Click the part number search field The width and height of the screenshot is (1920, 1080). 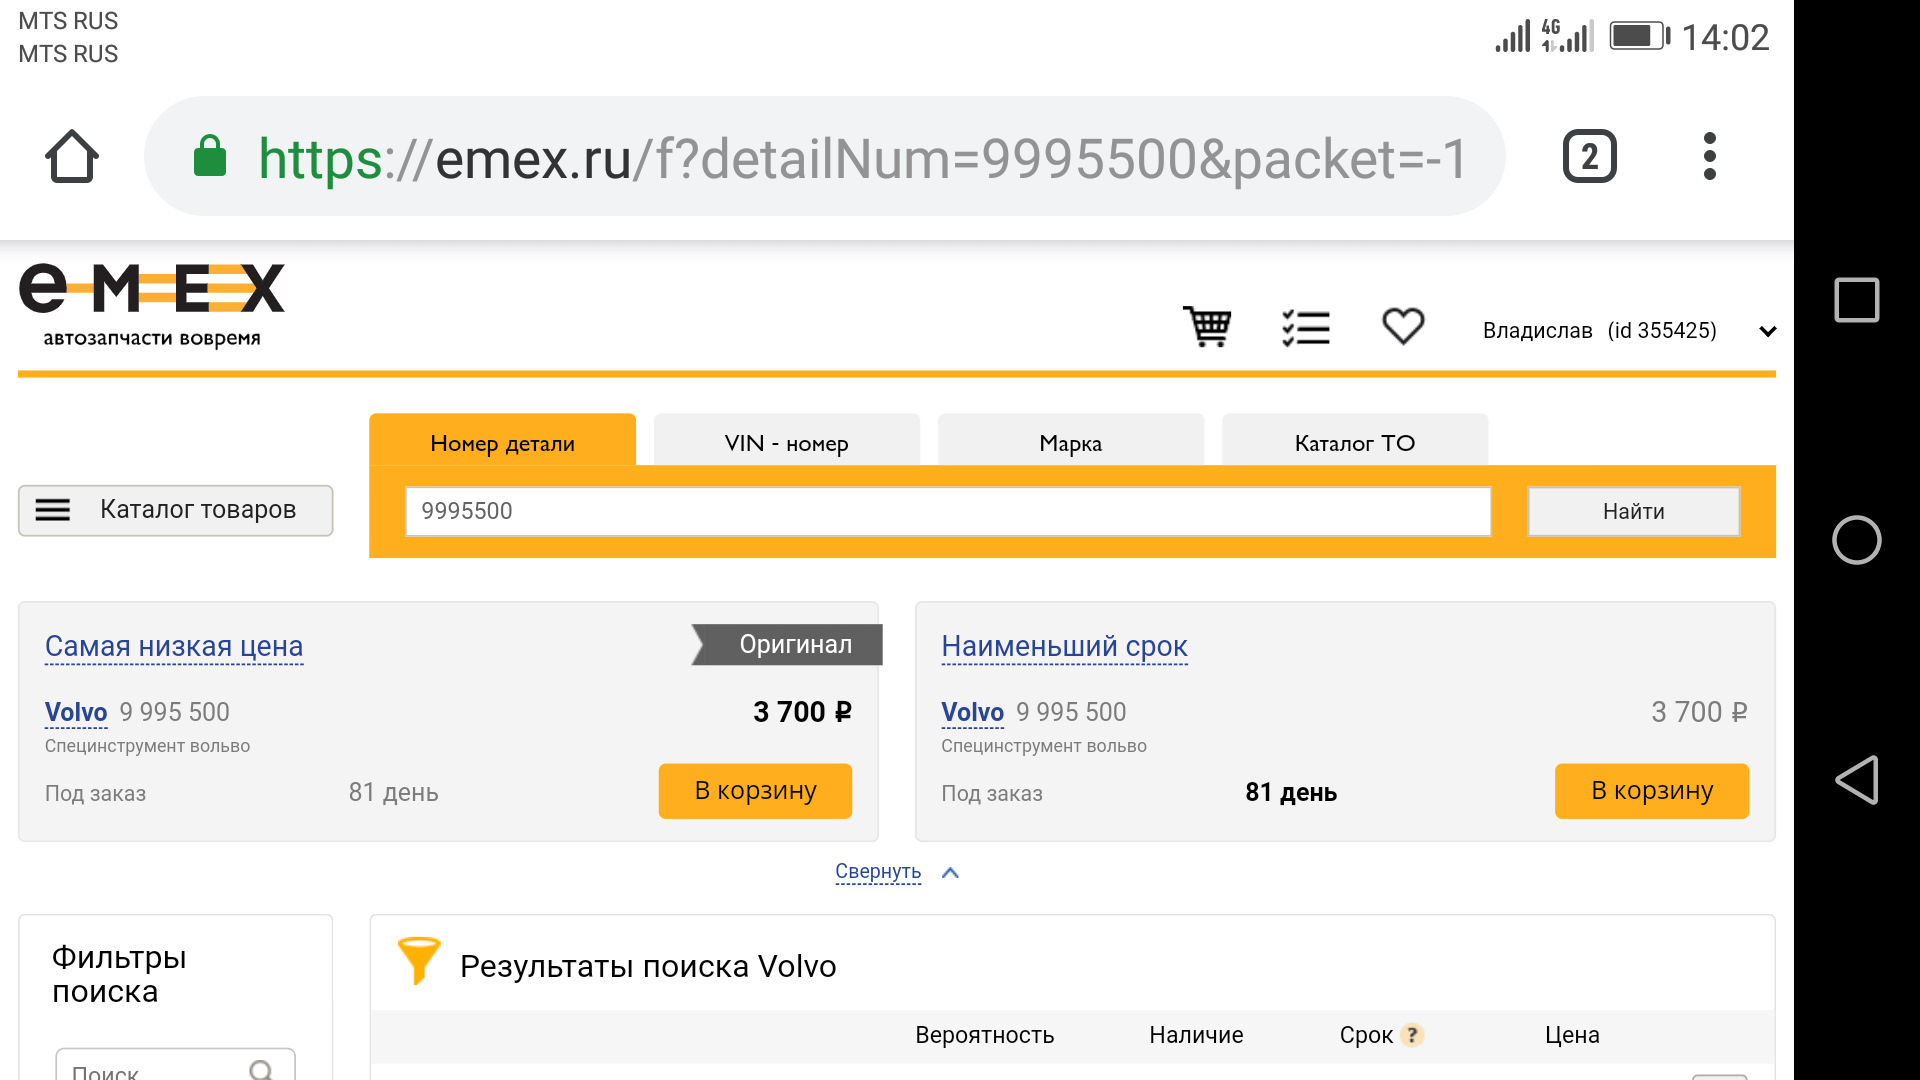[x=948, y=511]
